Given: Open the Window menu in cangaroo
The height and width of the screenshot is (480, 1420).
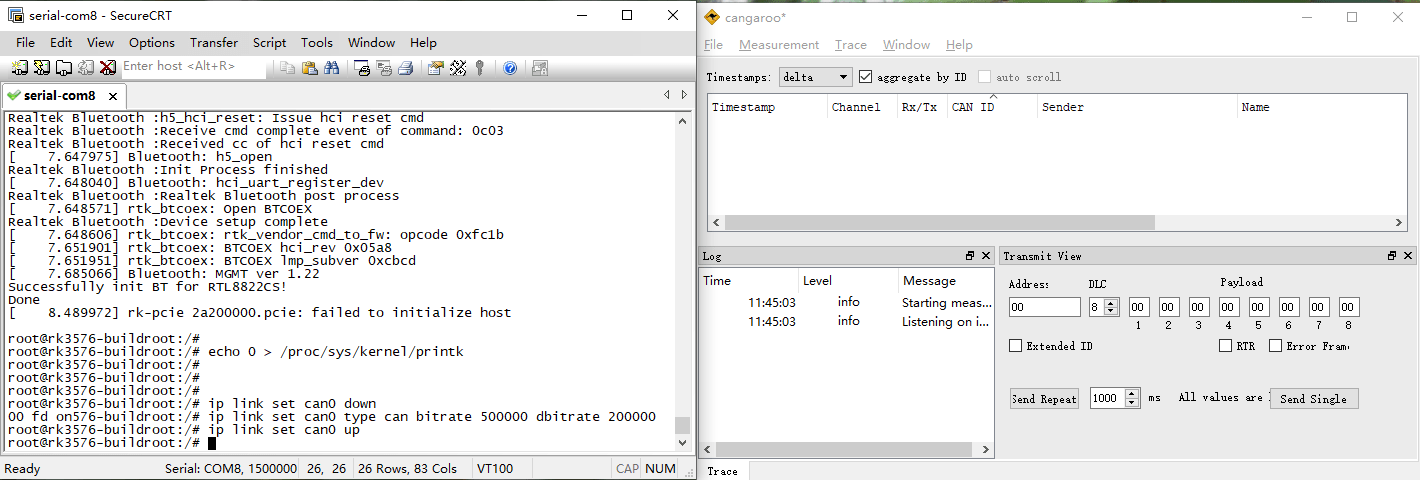Looking at the screenshot, I should (x=907, y=45).
